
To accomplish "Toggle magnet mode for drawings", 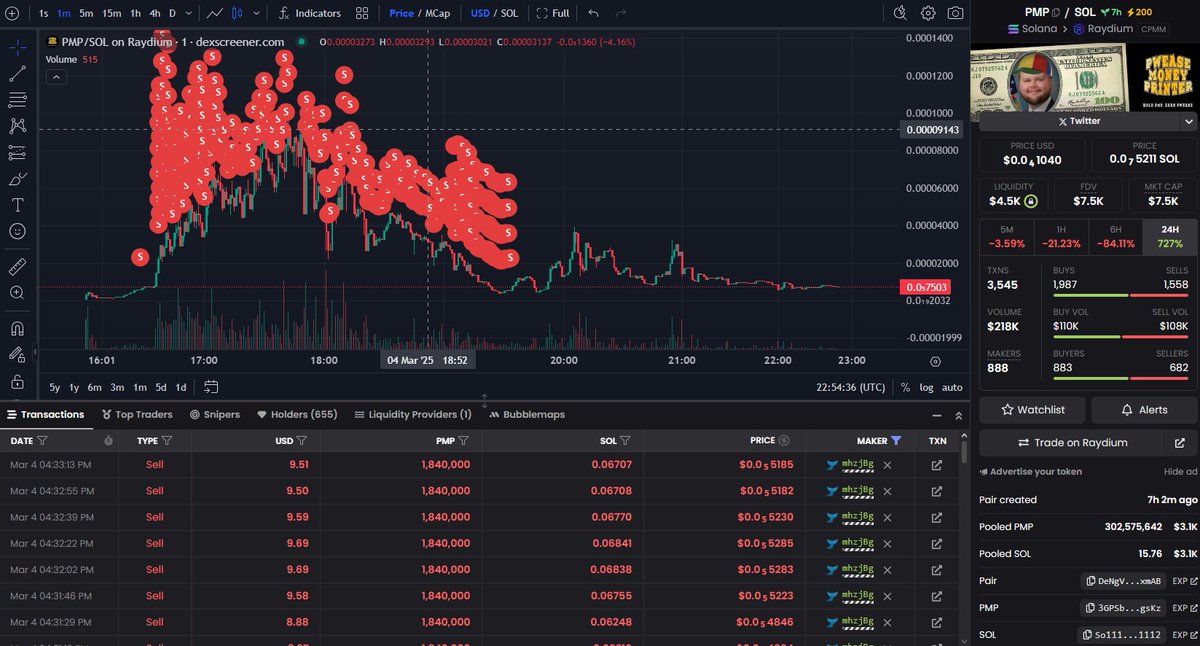I will click(x=17, y=327).
